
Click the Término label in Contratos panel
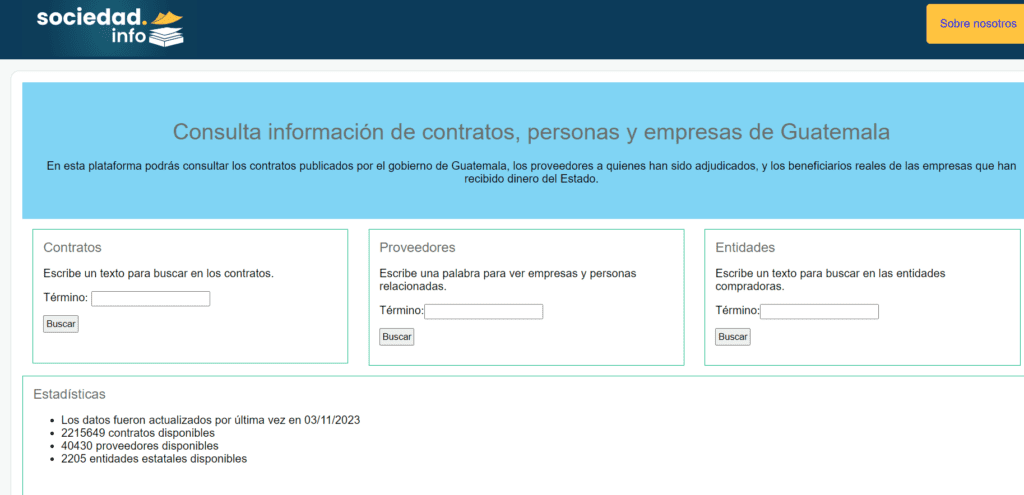pos(66,298)
